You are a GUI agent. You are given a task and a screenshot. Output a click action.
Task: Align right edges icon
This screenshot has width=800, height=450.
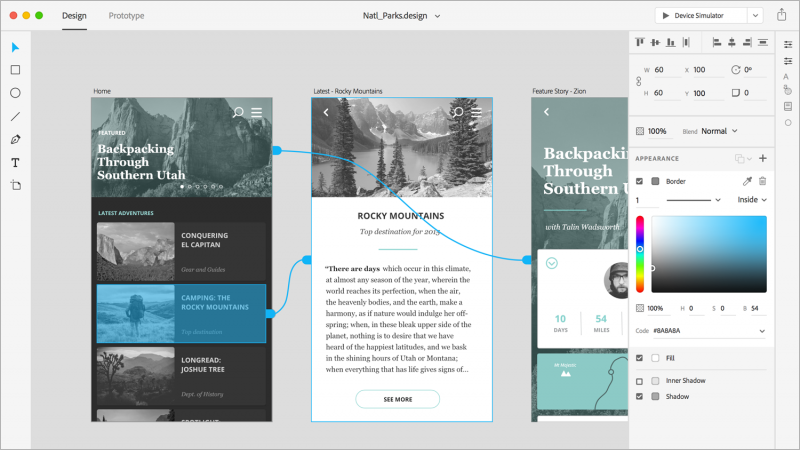747,42
